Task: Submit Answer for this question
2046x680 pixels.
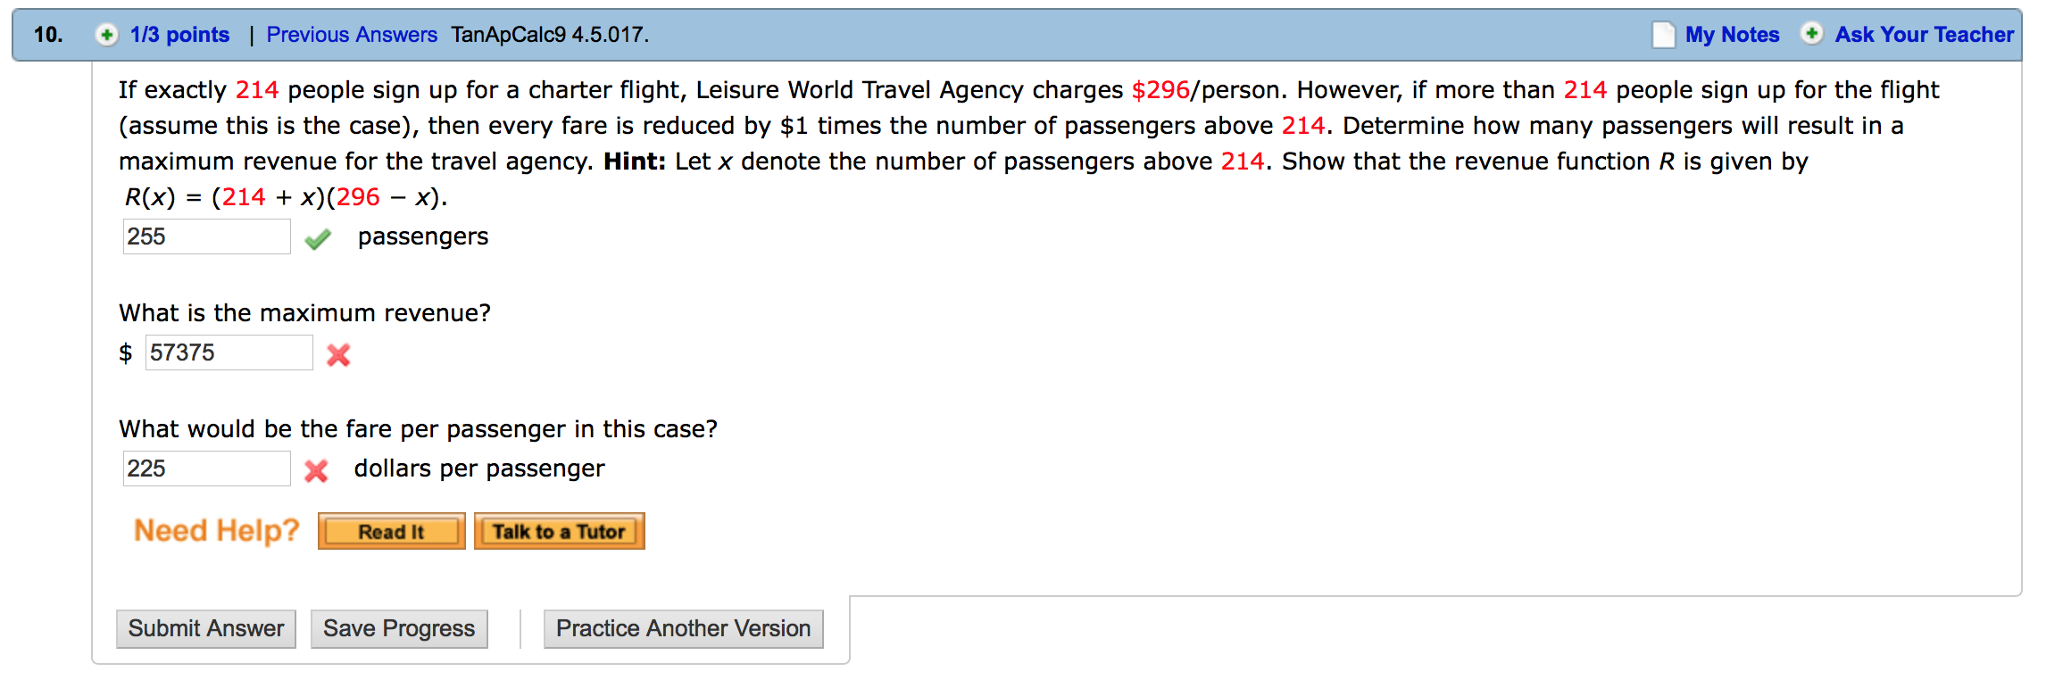Action: pyautogui.click(x=205, y=628)
